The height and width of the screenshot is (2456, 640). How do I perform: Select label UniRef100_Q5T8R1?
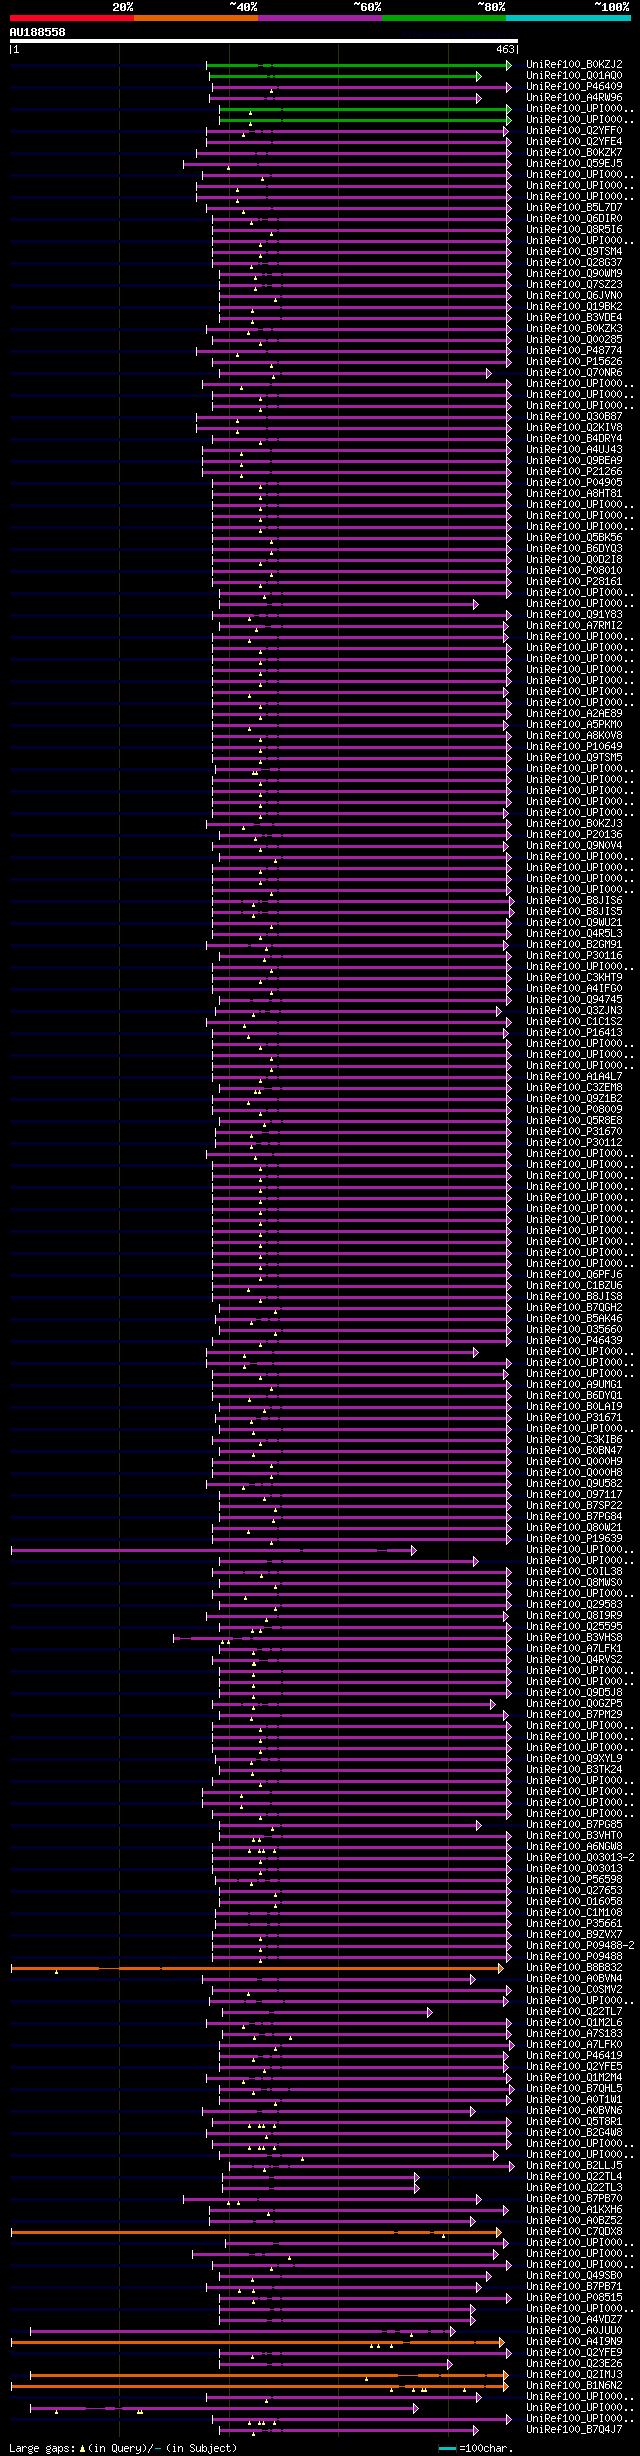point(574,2122)
